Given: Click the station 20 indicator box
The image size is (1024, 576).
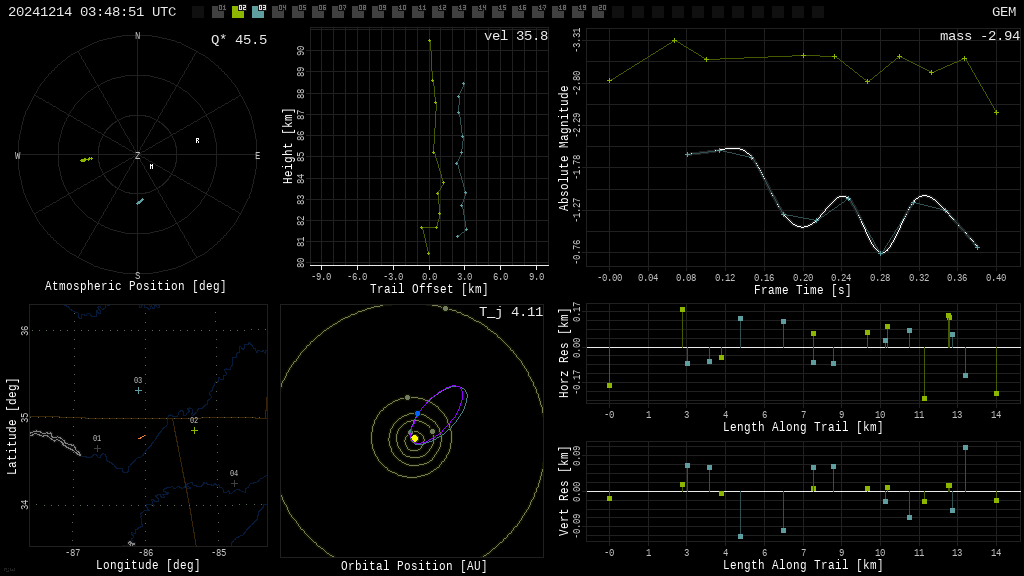Looking at the screenshot, I should 598,12.
